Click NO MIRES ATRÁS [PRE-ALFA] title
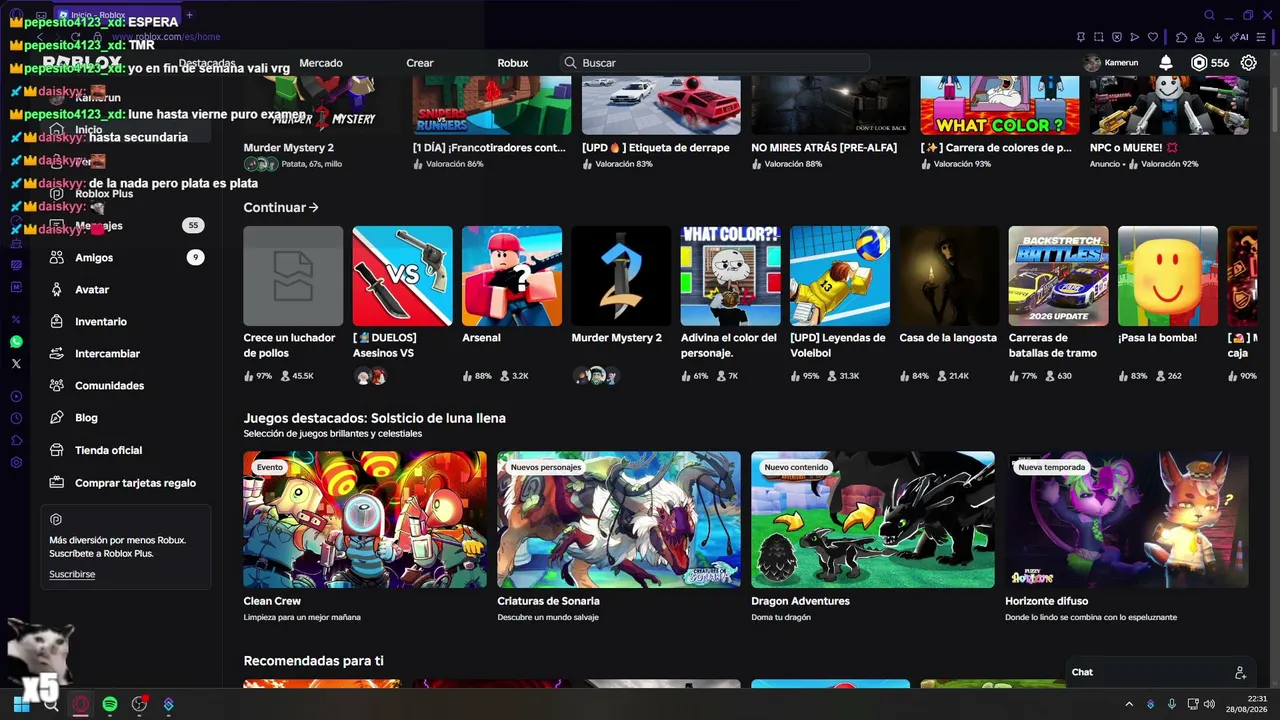The width and height of the screenshot is (1280, 720). (x=823, y=148)
